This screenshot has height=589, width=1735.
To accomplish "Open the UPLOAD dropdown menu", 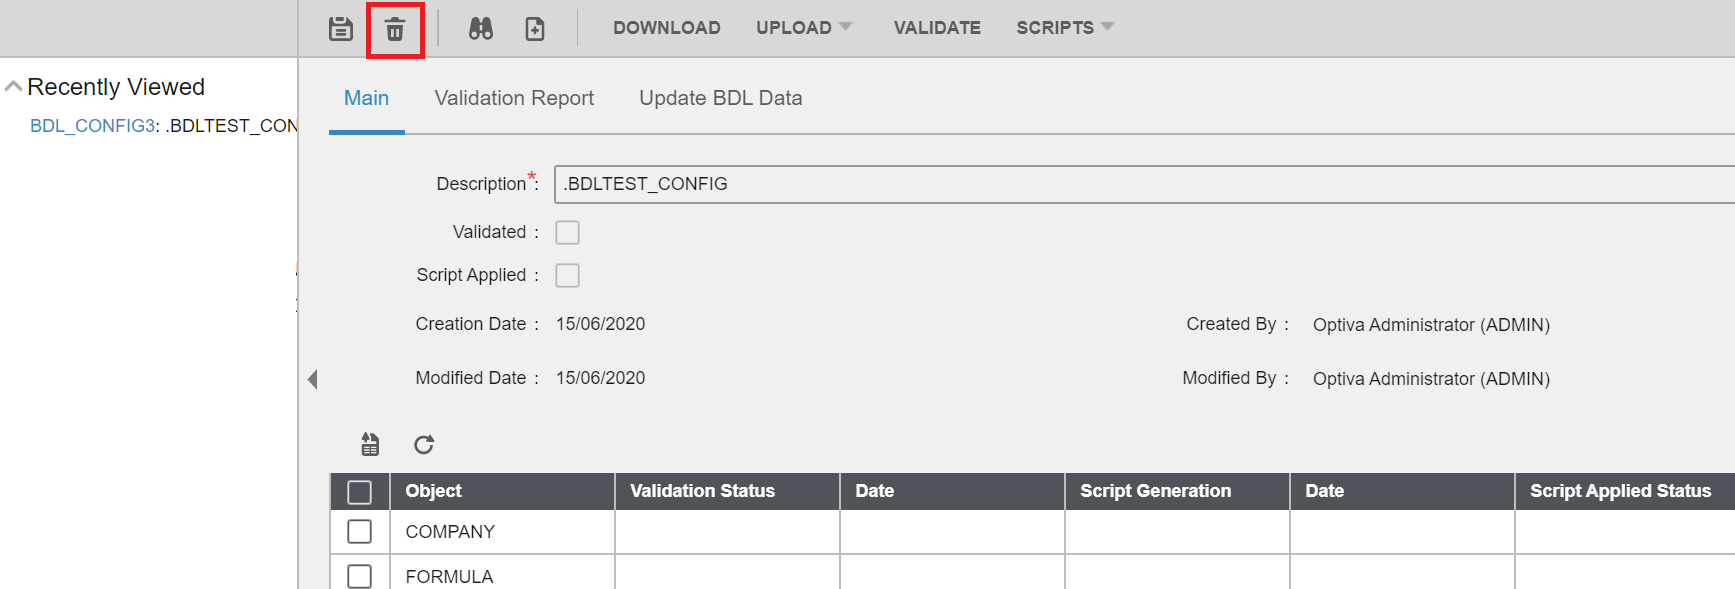I will pyautogui.click(x=803, y=28).
